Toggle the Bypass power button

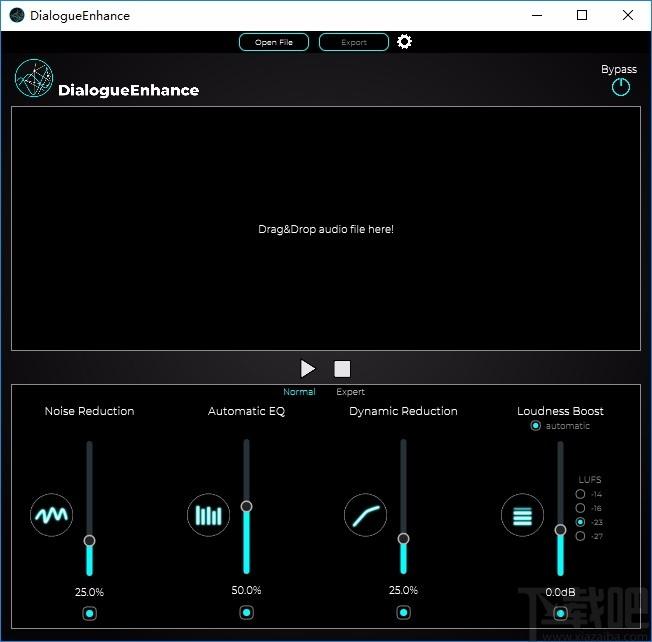(x=621, y=87)
